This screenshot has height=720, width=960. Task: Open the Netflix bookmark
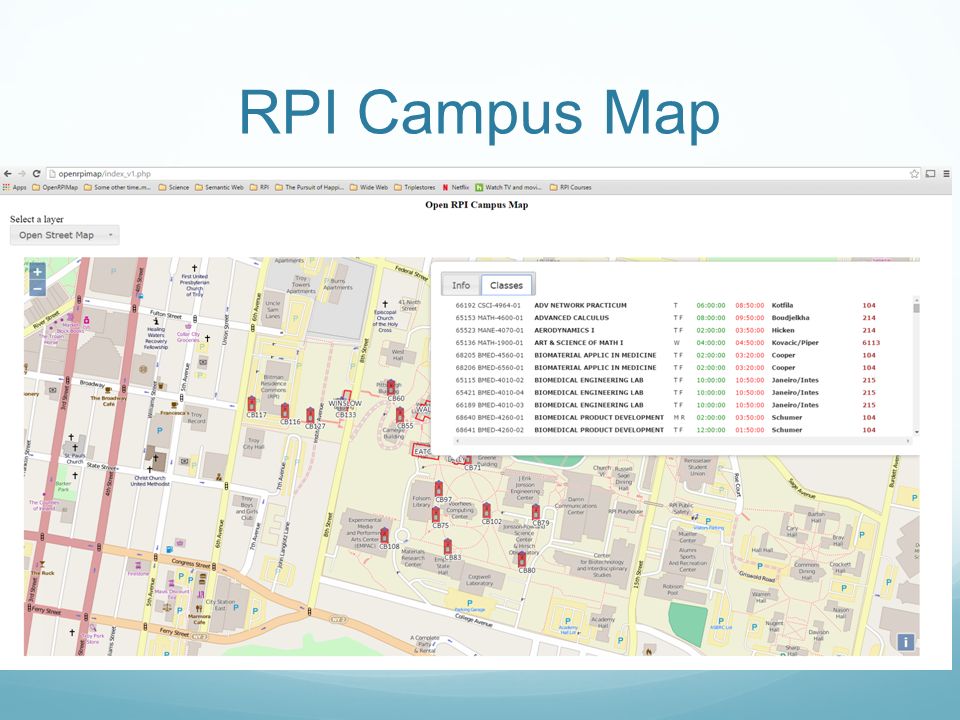click(456, 187)
